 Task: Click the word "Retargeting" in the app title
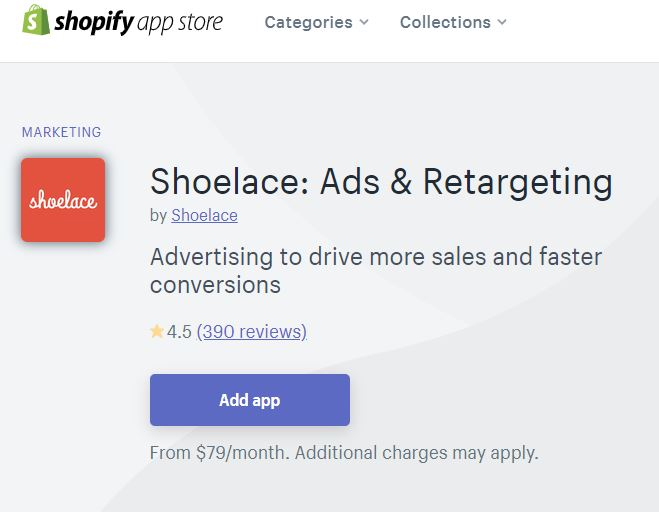pos(517,182)
